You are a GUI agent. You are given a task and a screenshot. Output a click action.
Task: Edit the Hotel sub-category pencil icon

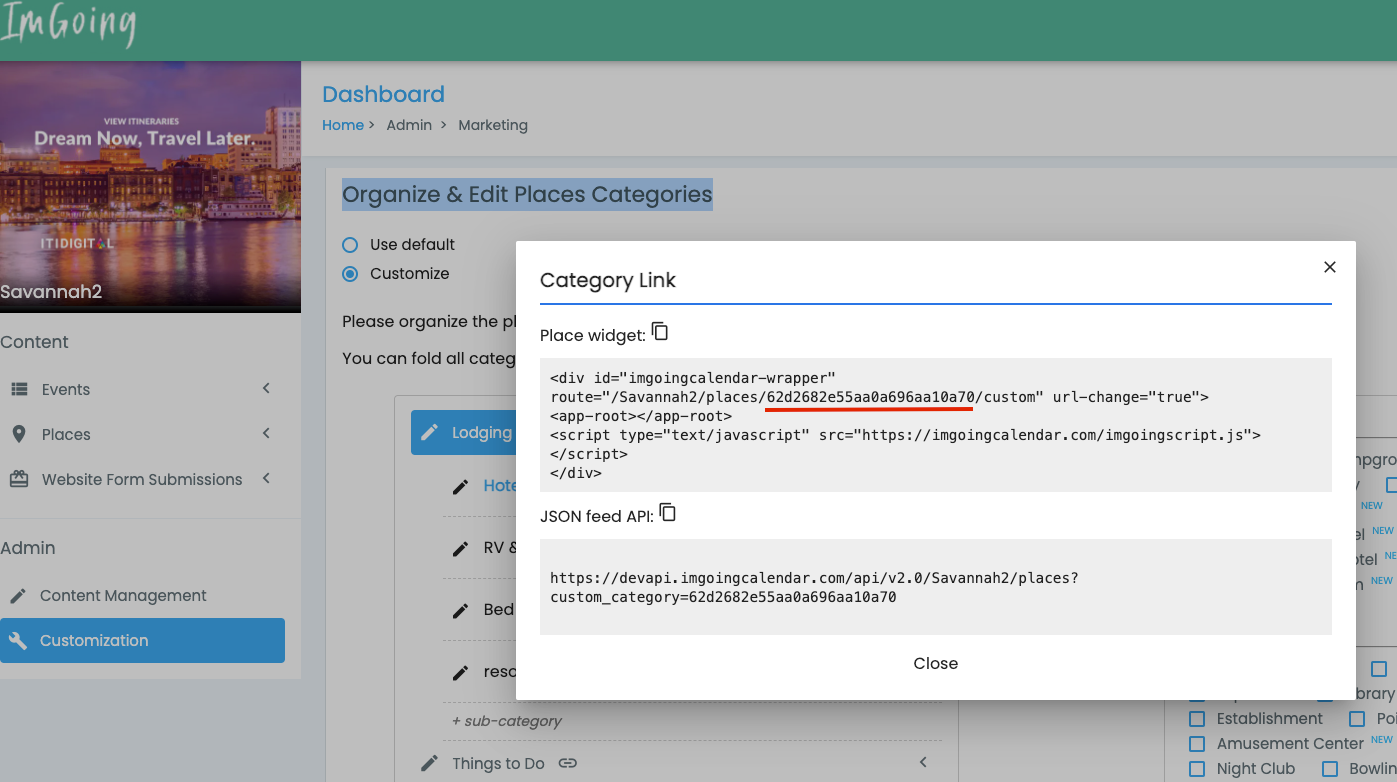pos(461,486)
